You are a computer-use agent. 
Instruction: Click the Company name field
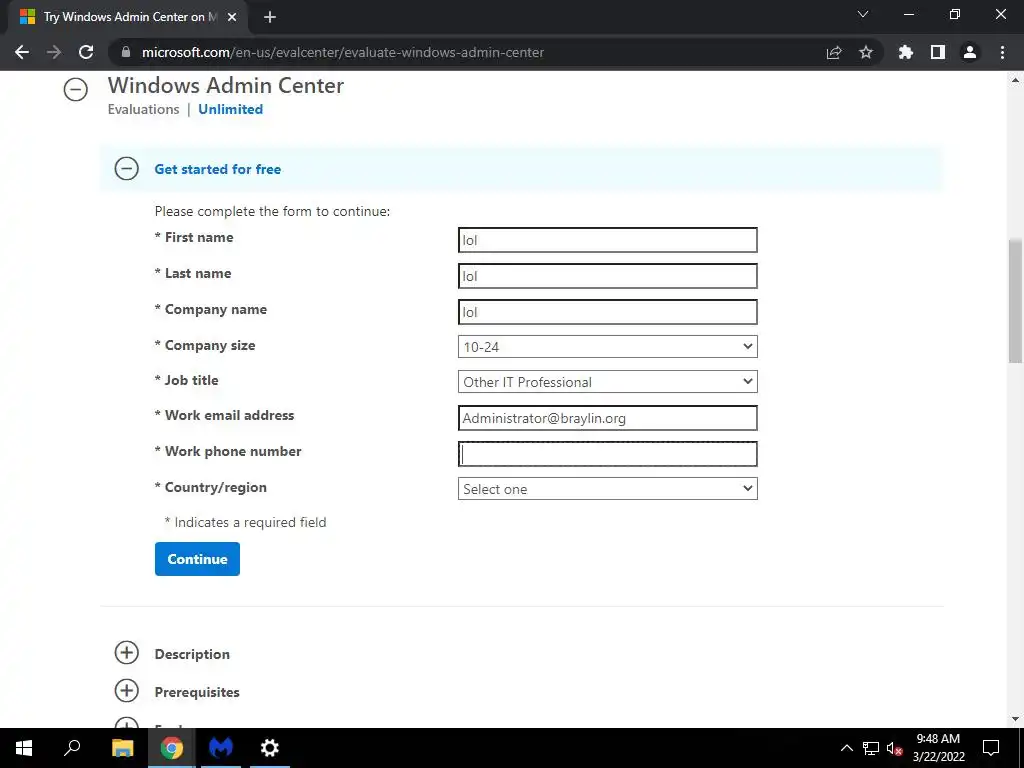point(607,312)
